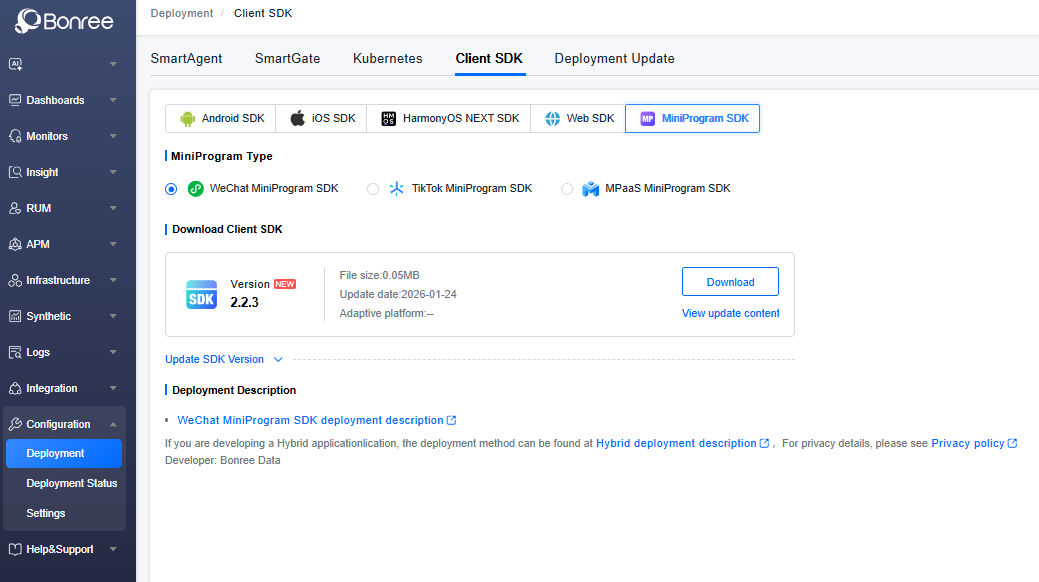The image size is (1039, 582).
Task: Expand the Dashboards menu arrow
Action: click(x=113, y=100)
